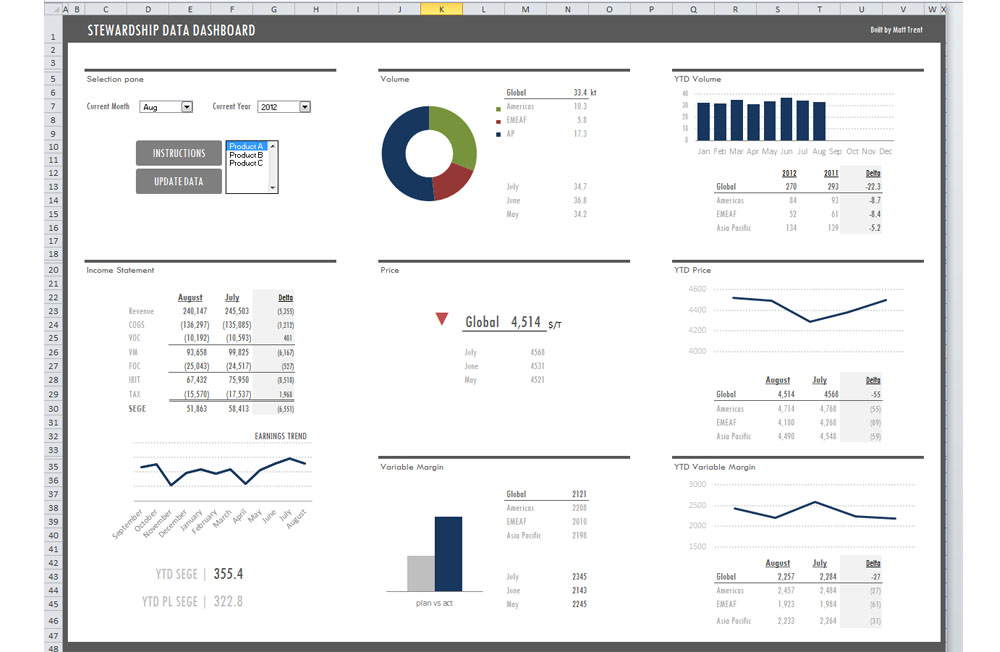Select Product A in the list box

click(x=246, y=146)
